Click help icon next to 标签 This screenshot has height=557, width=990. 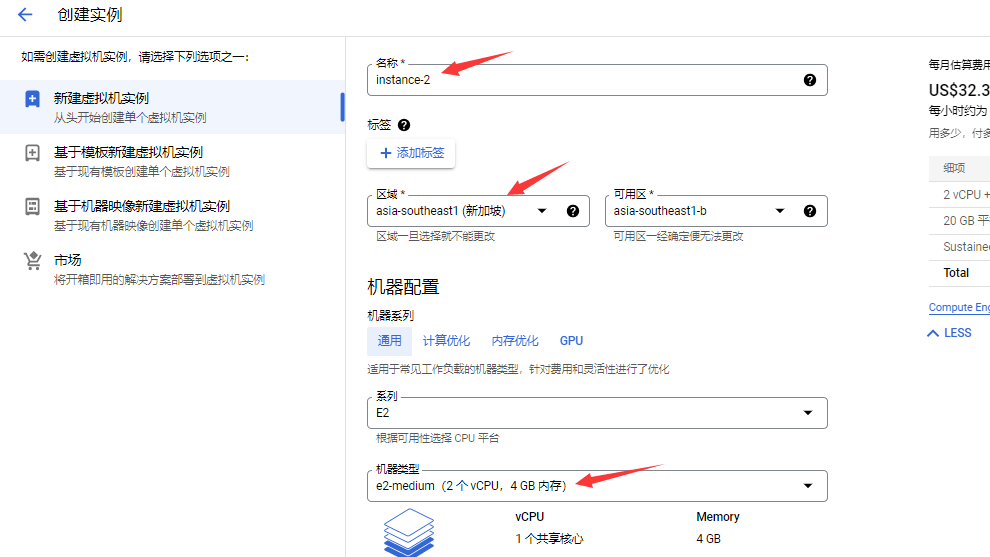point(404,125)
